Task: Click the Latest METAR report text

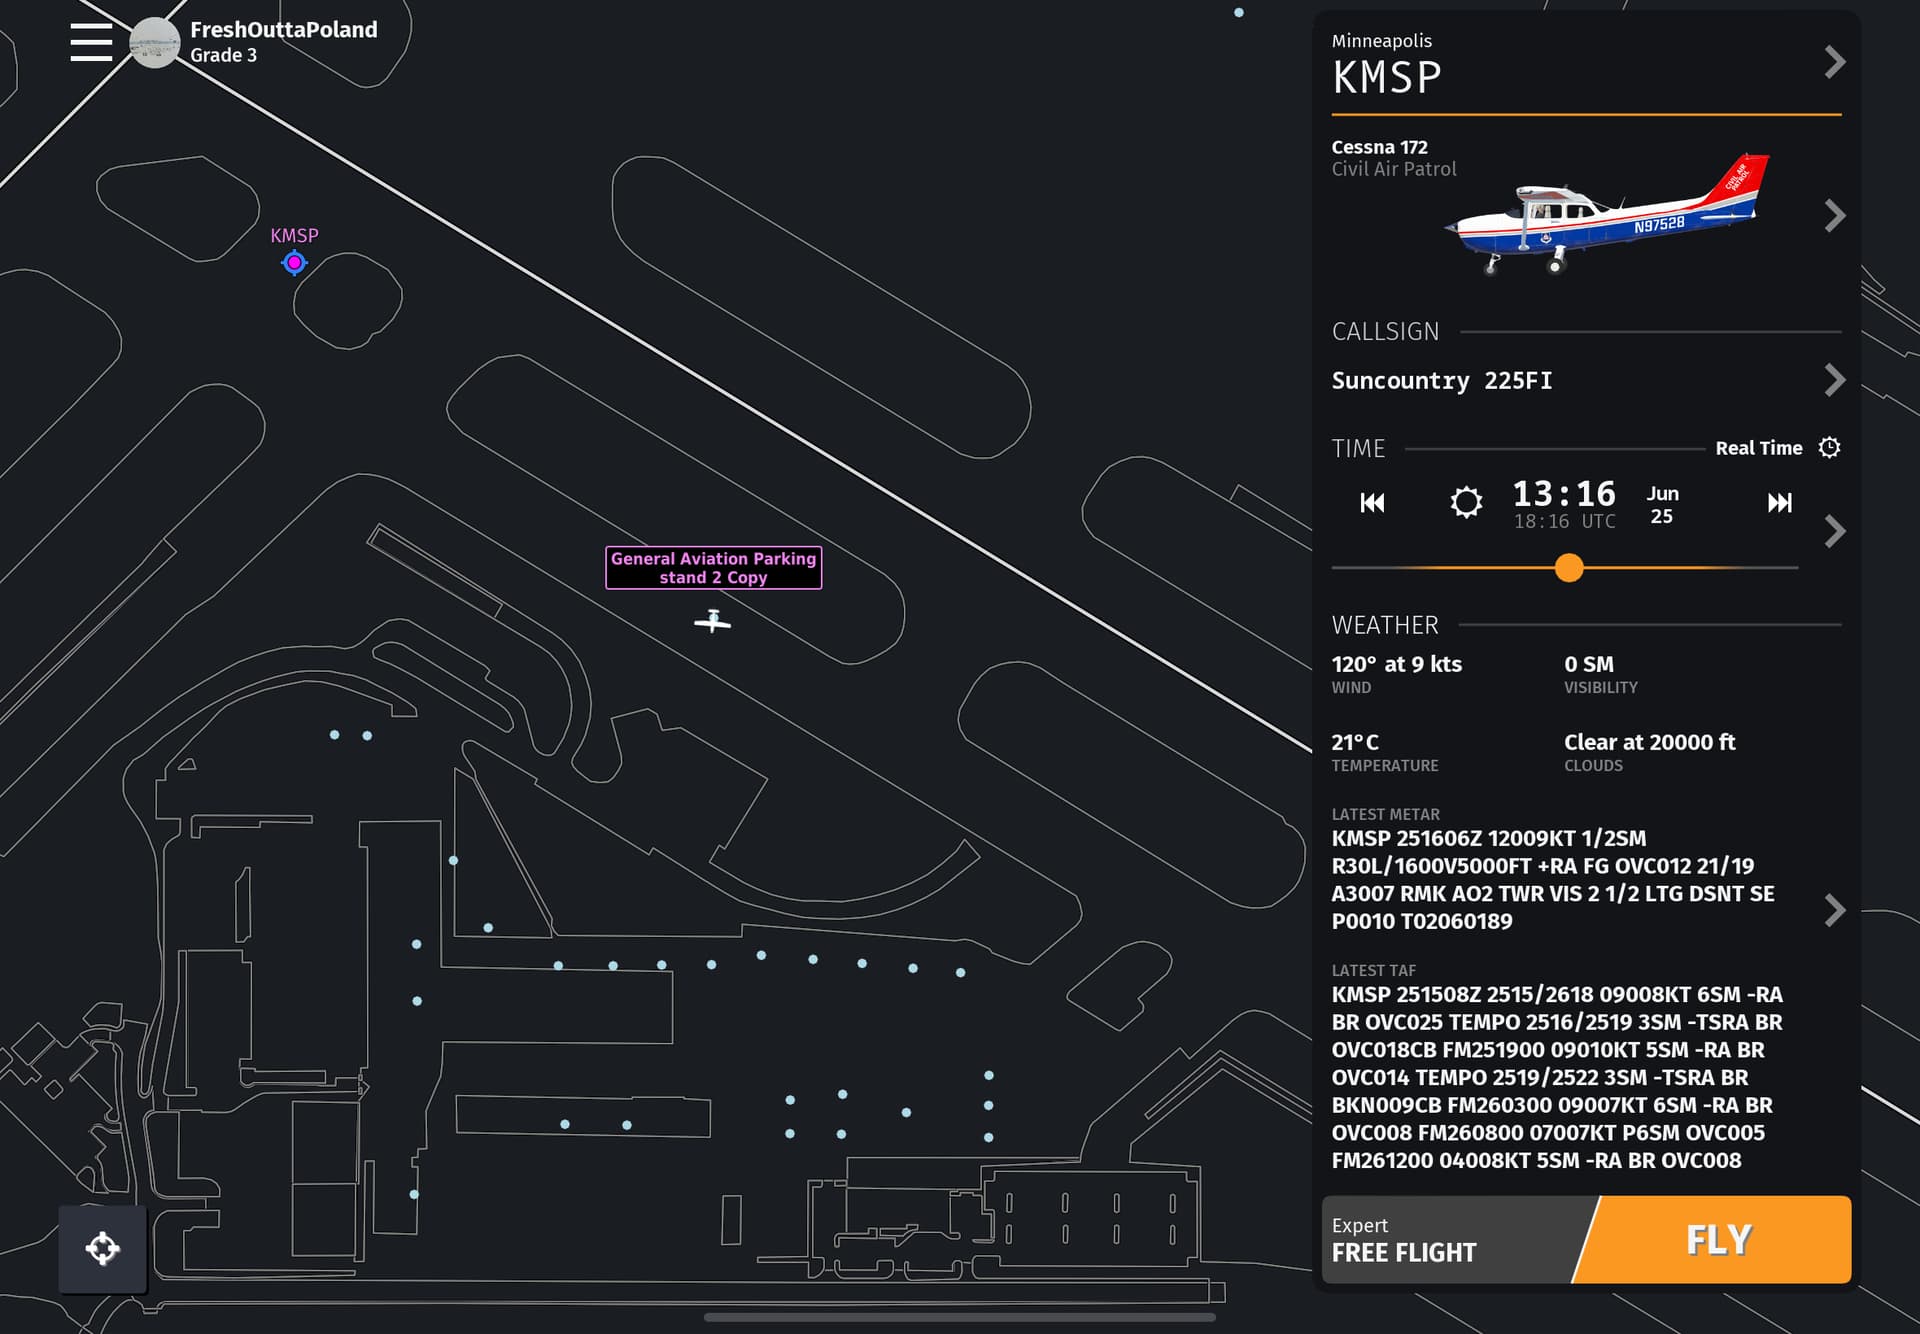Action: click(1553, 880)
